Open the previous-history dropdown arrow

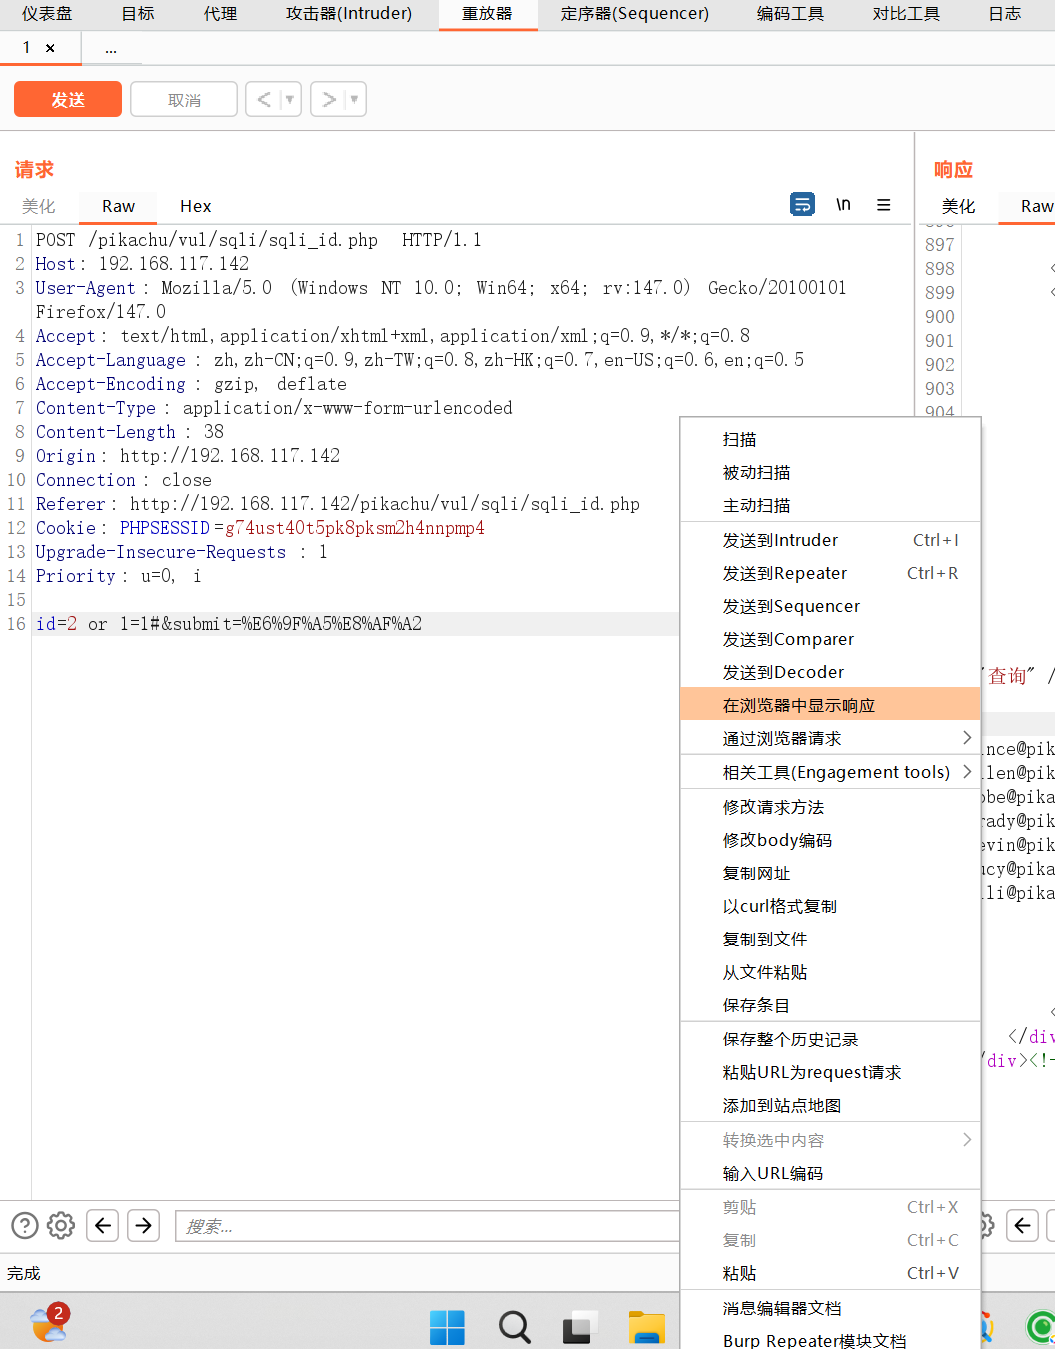pos(290,99)
